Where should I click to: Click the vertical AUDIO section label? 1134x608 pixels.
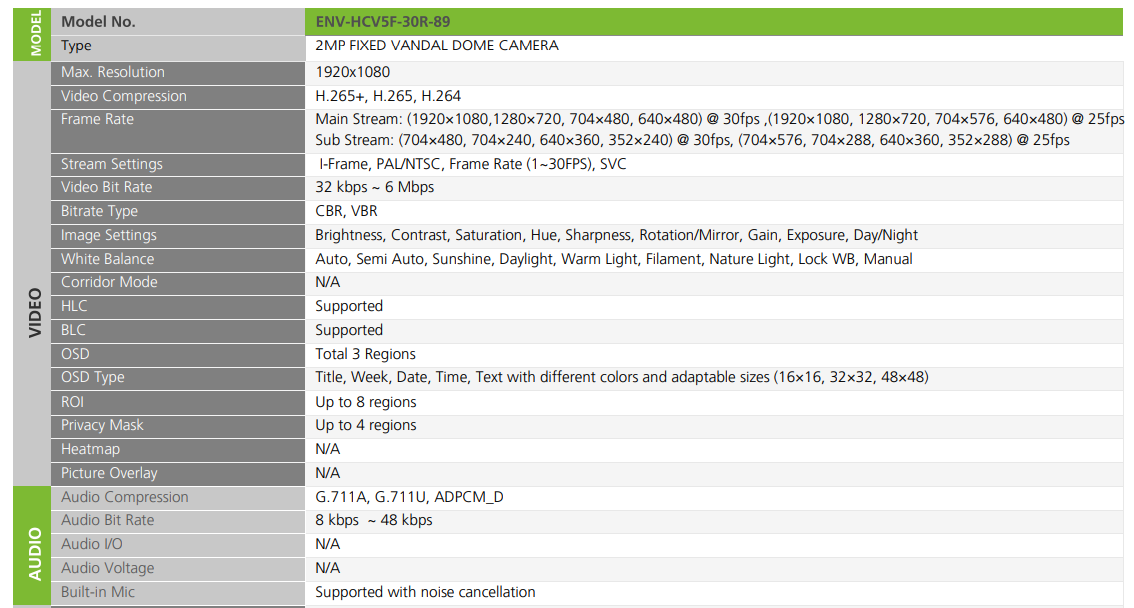[x=35, y=553]
